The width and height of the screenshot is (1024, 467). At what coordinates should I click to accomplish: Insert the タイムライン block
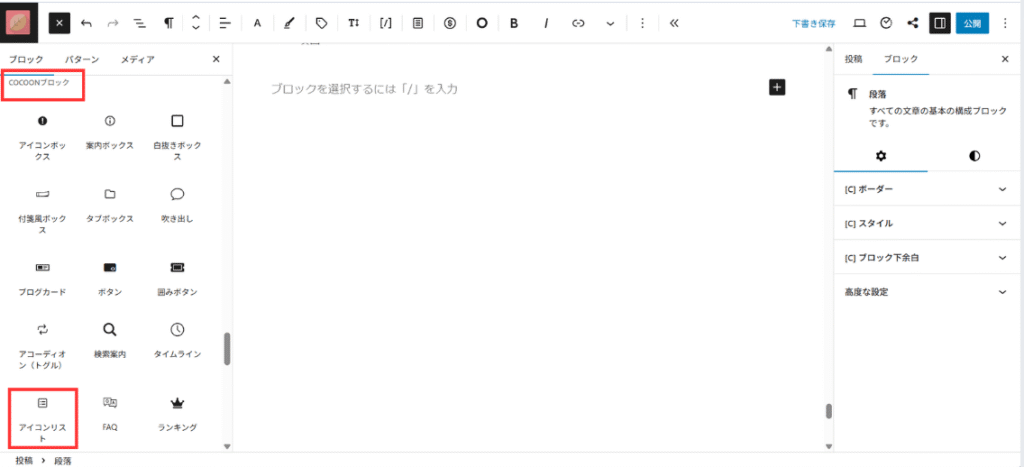pos(177,340)
